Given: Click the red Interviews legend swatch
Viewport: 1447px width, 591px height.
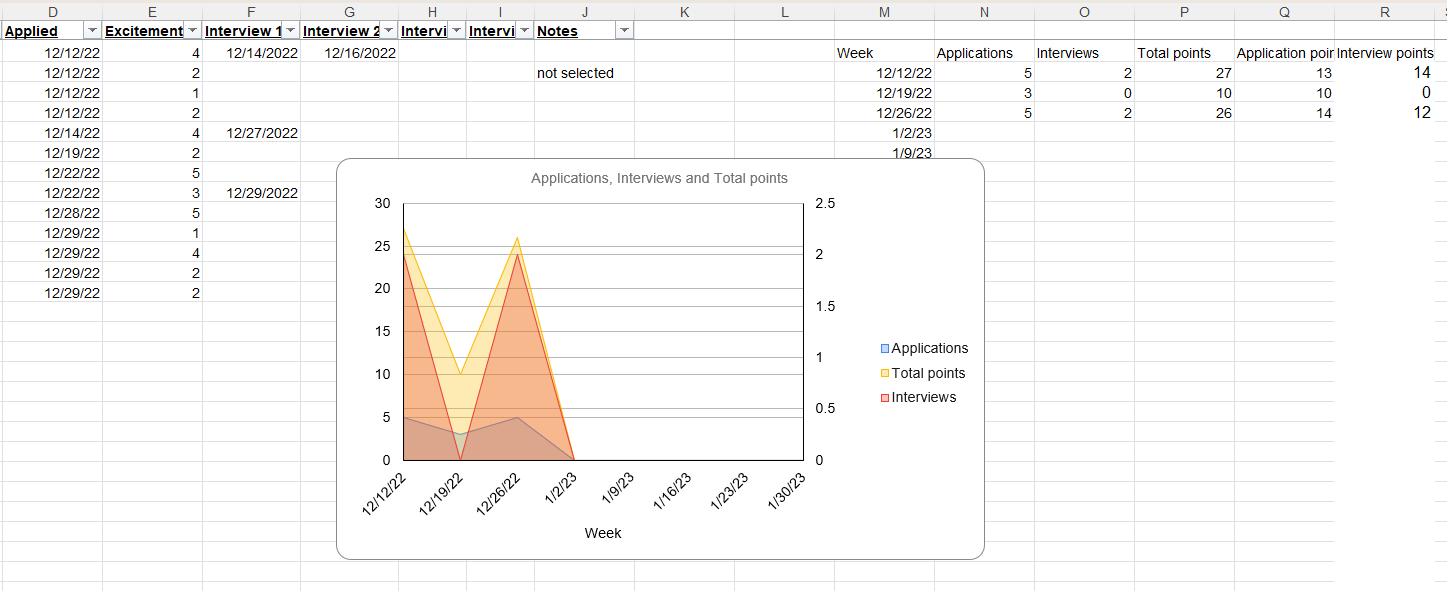Looking at the screenshot, I should click(x=885, y=398).
